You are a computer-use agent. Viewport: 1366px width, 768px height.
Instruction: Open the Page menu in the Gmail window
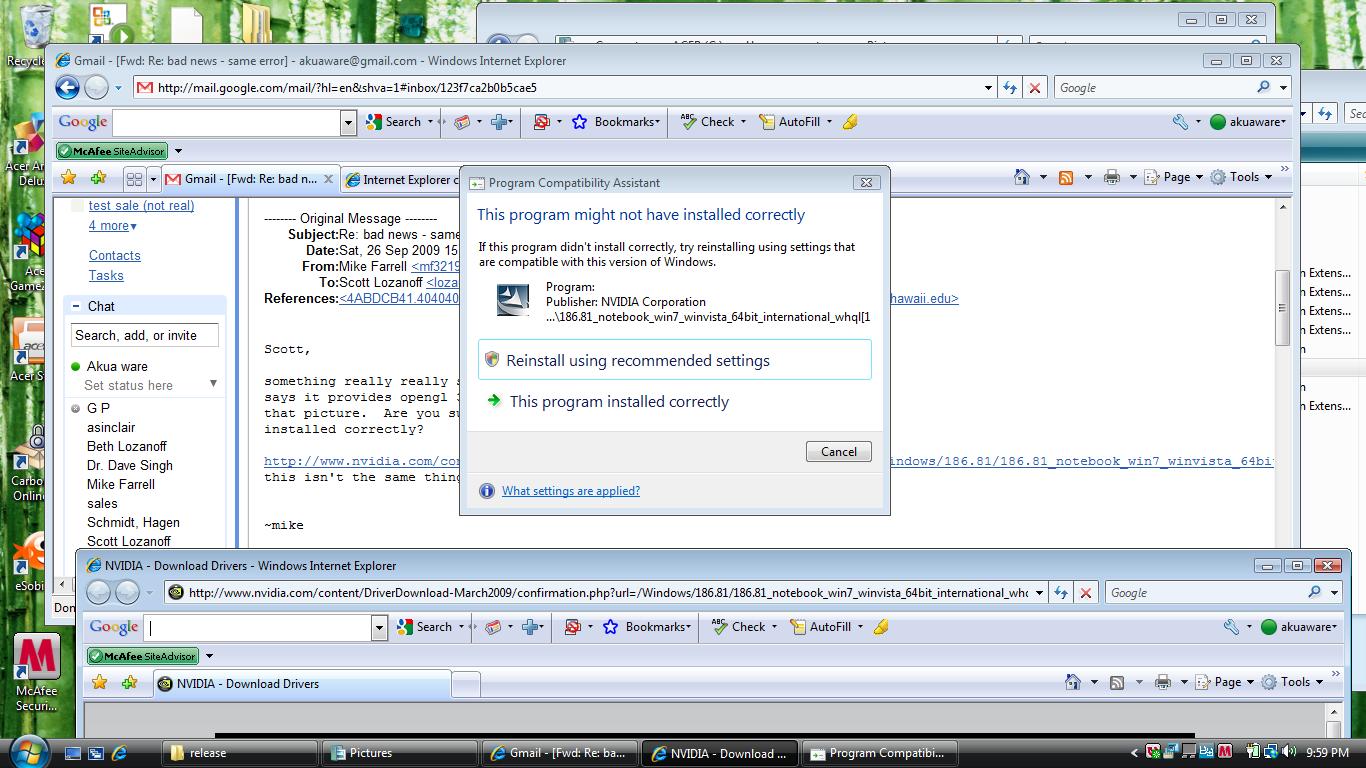1174,177
